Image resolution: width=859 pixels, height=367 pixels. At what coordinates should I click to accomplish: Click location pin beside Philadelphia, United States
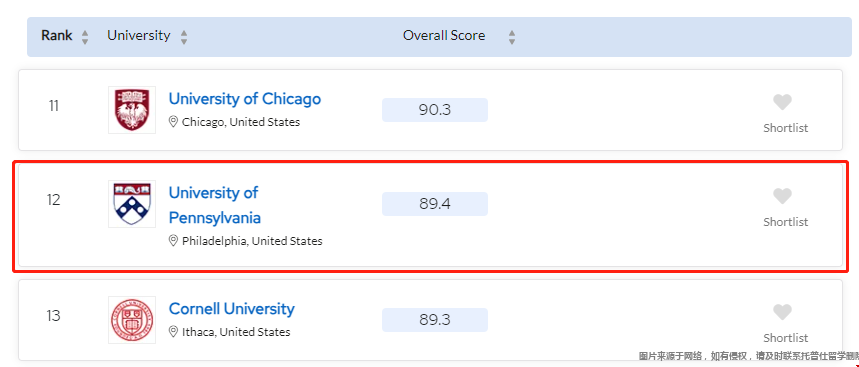click(x=173, y=240)
